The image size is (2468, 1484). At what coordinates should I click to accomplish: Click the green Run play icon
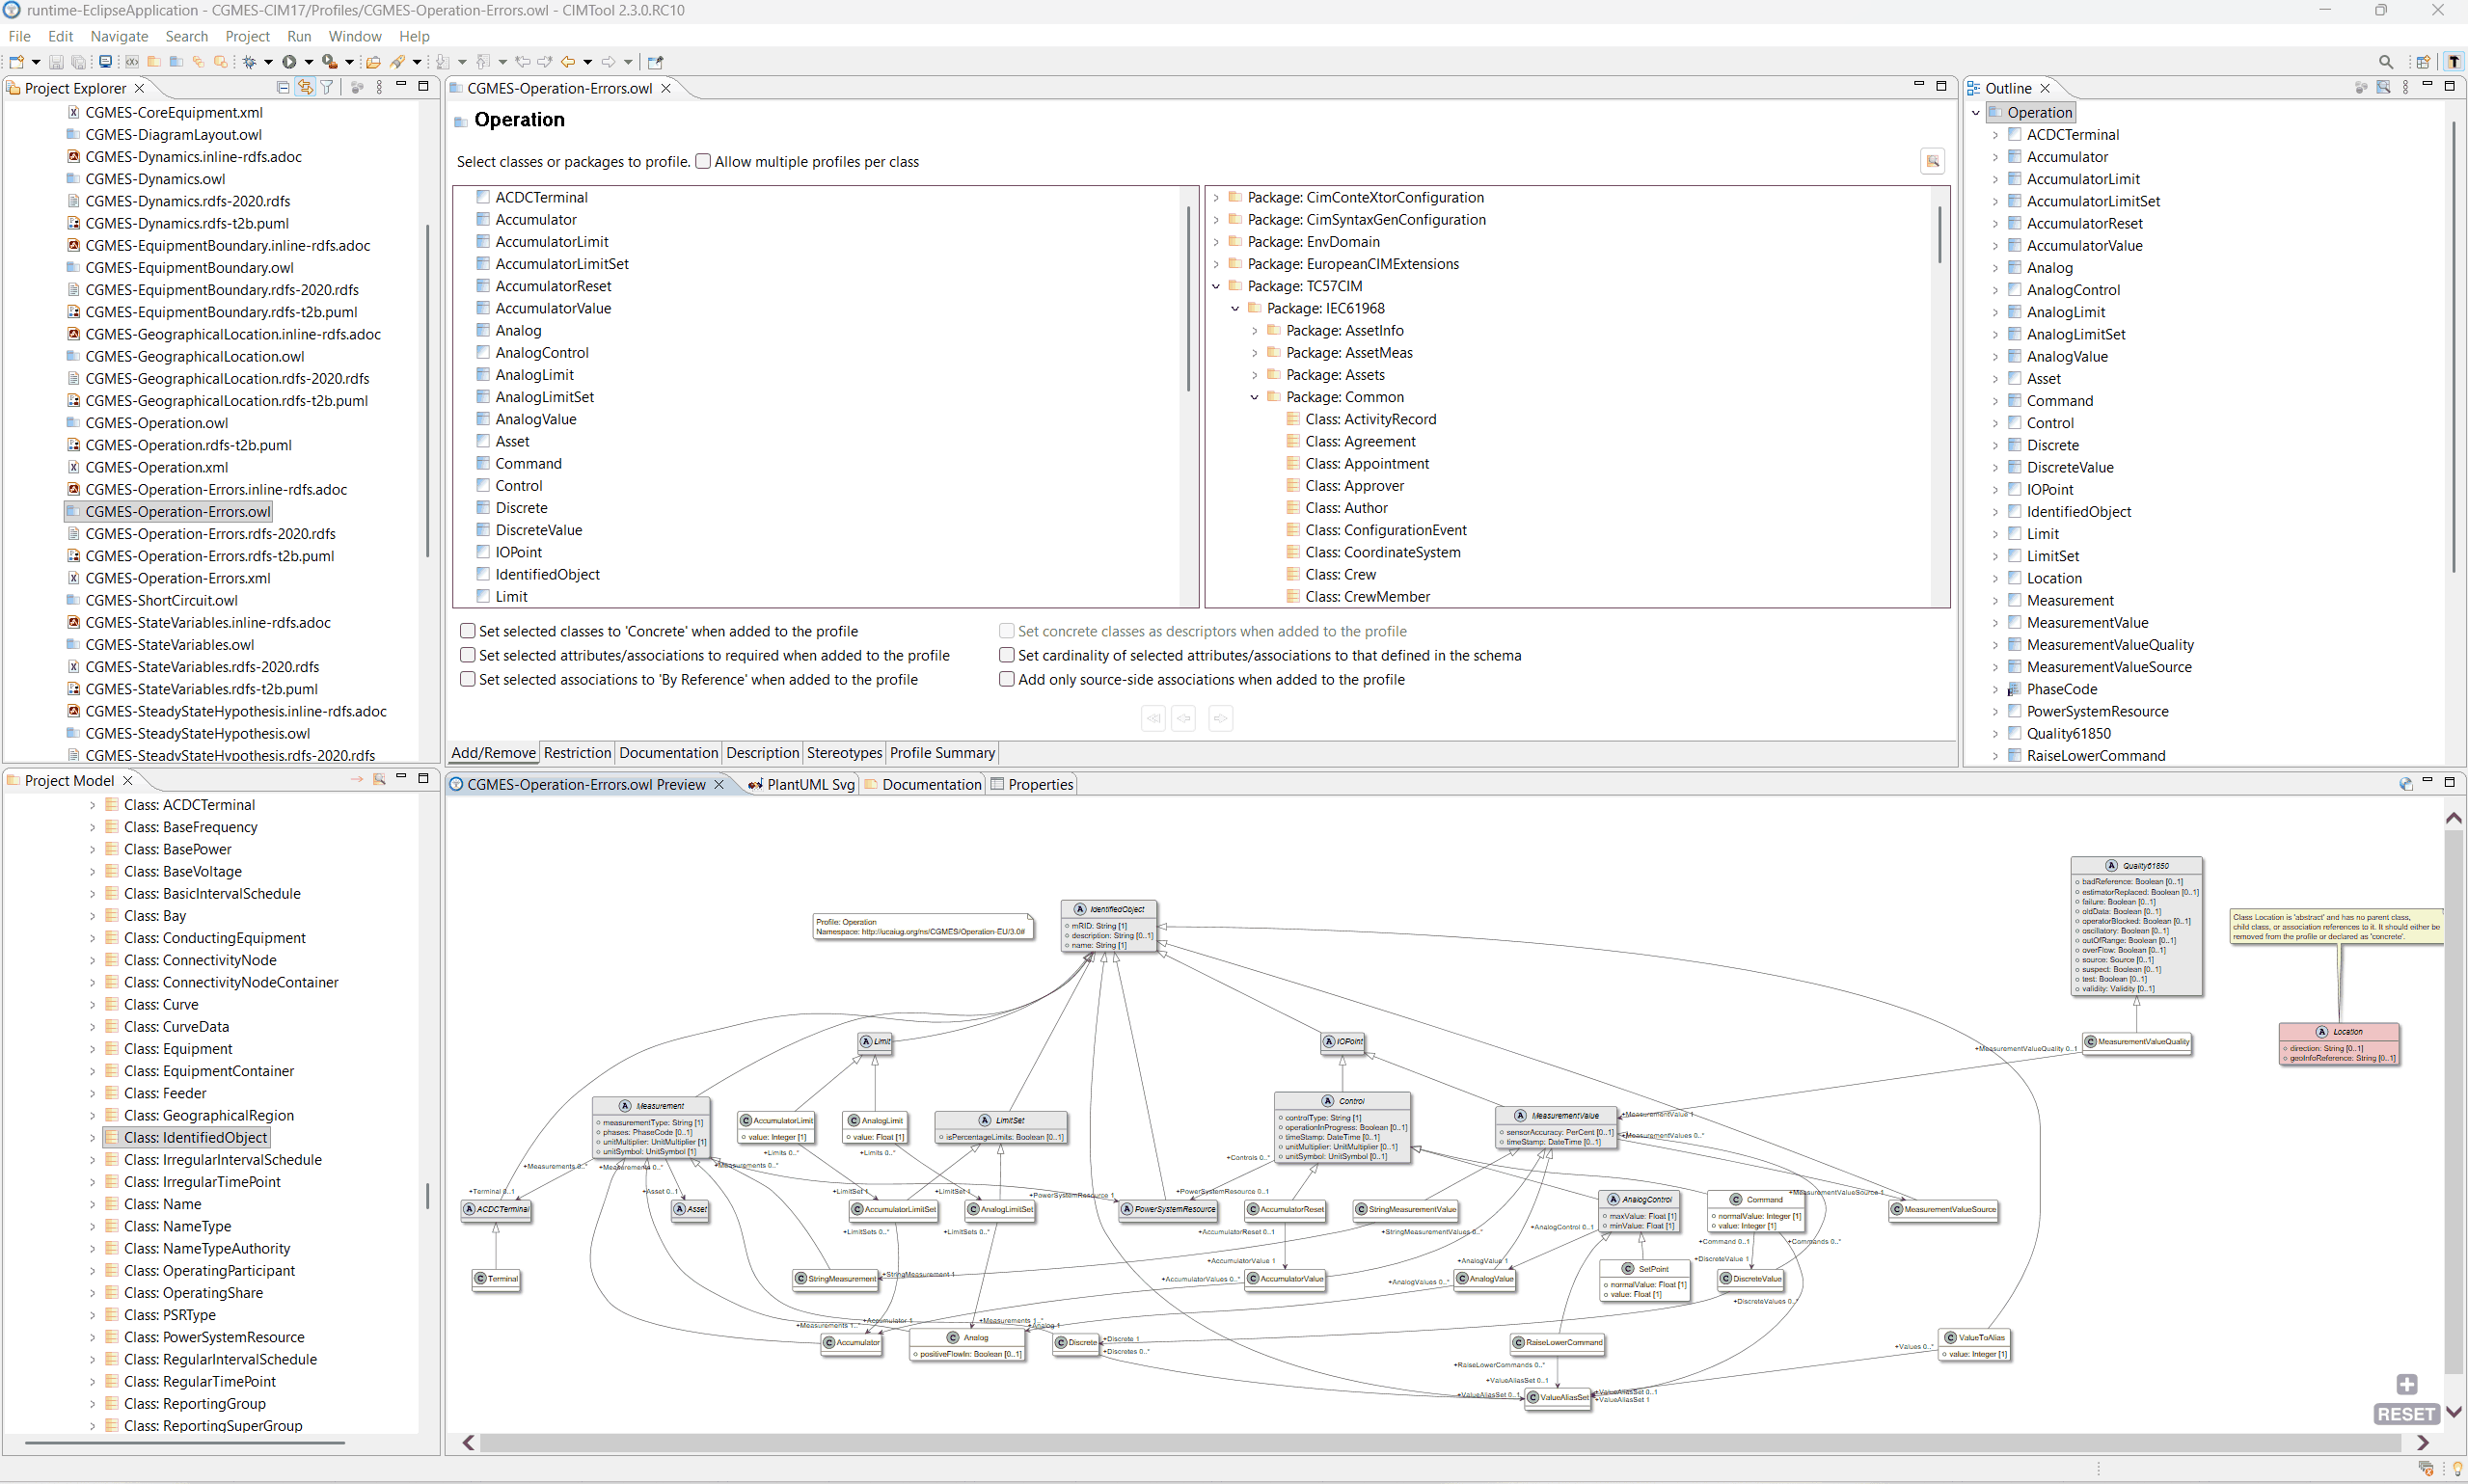[289, 62]
